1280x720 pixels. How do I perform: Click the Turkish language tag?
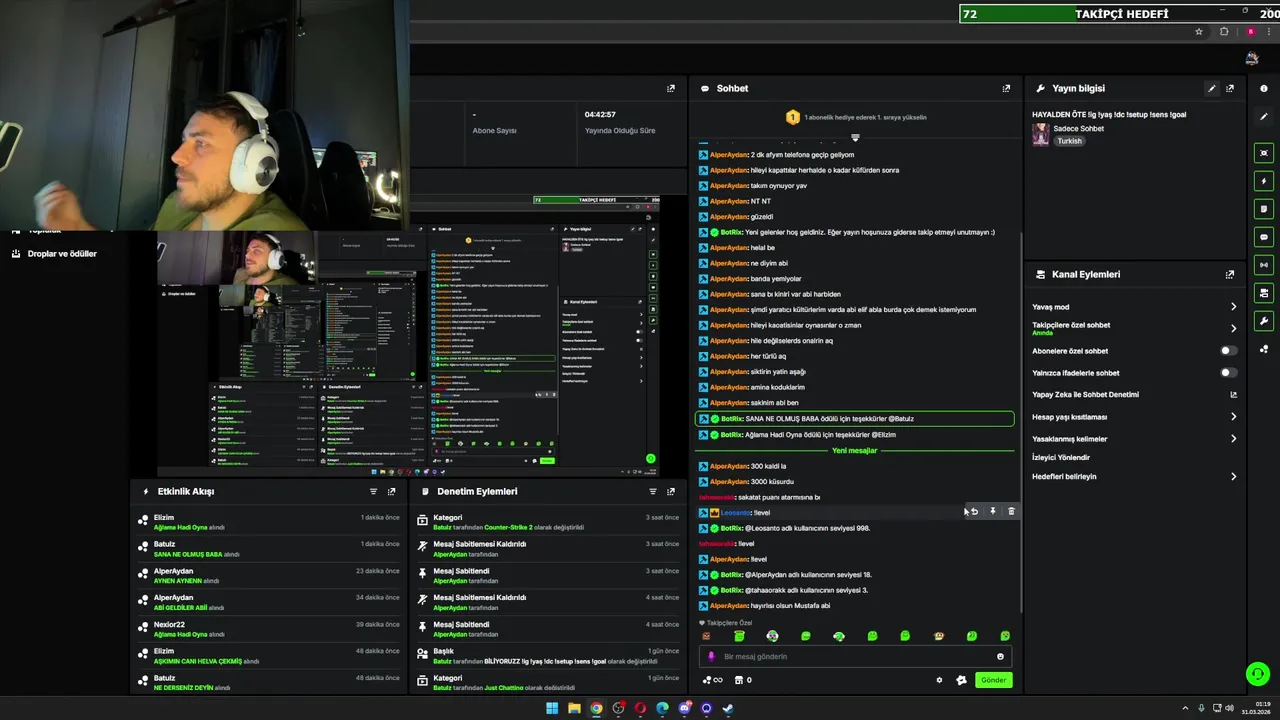click(x=1070, y=142)
